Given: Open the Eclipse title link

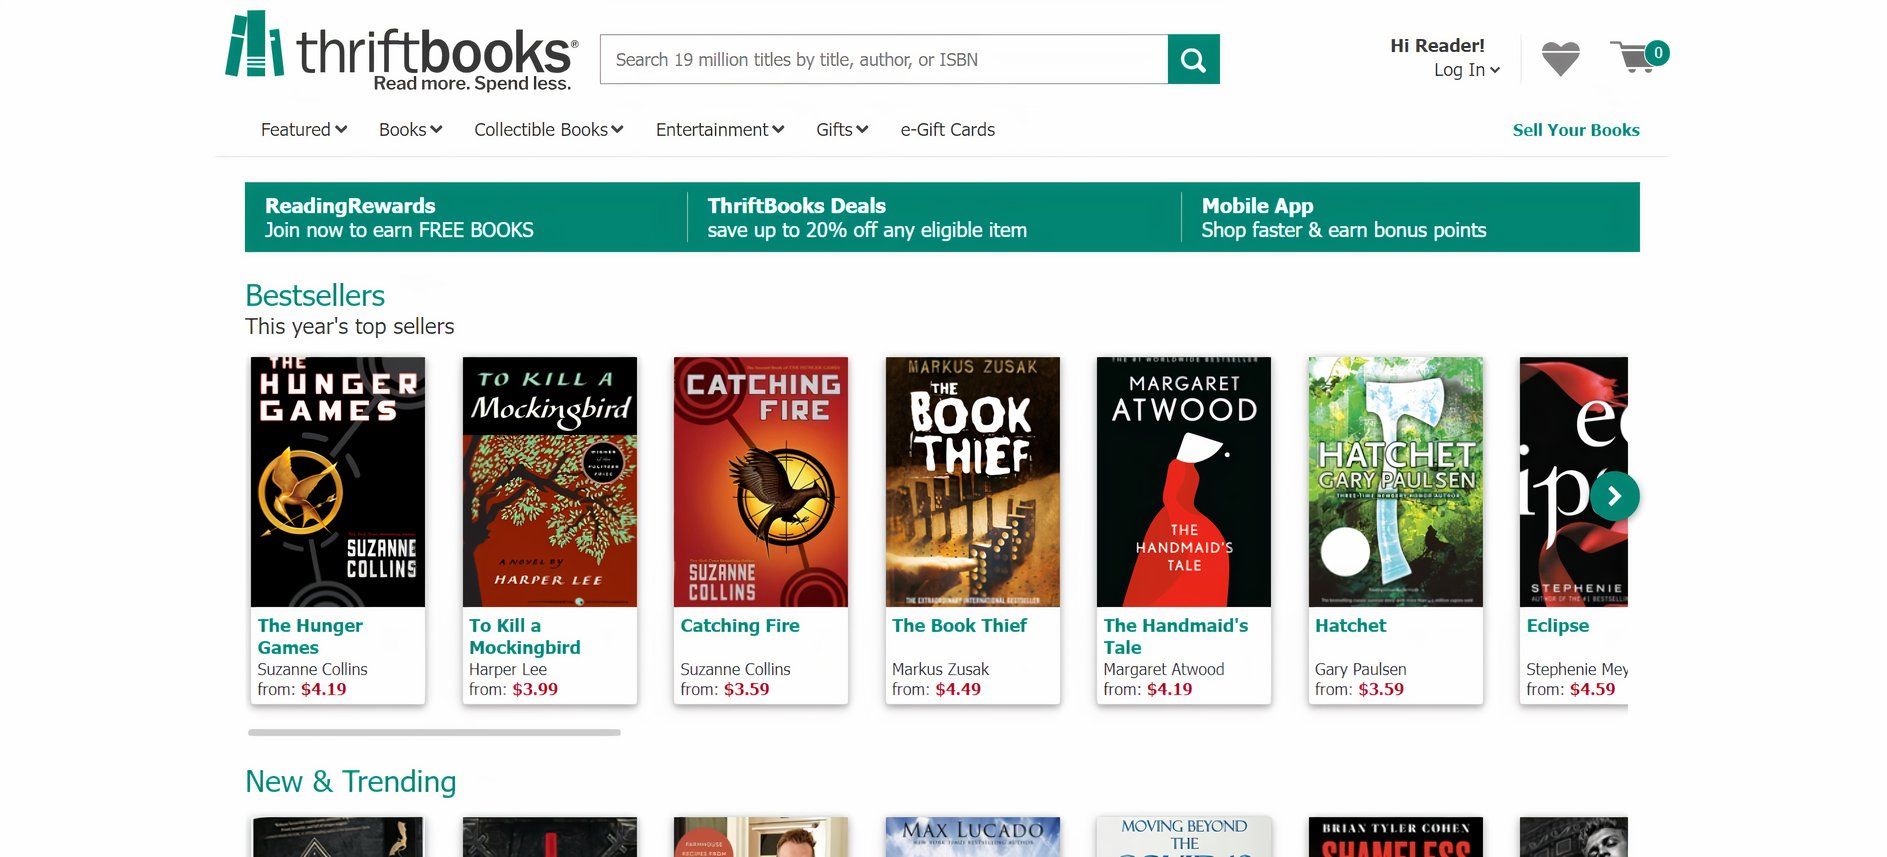Looking at the screenshot, I should point(1557,626).
